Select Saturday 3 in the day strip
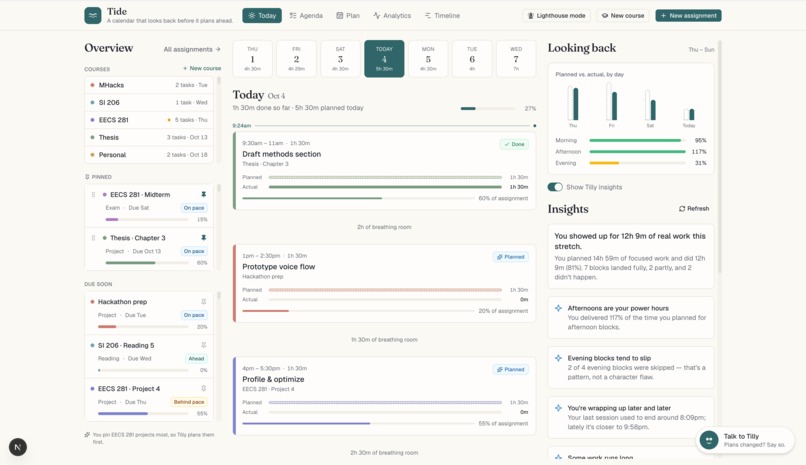 click(x=340, y=59)
